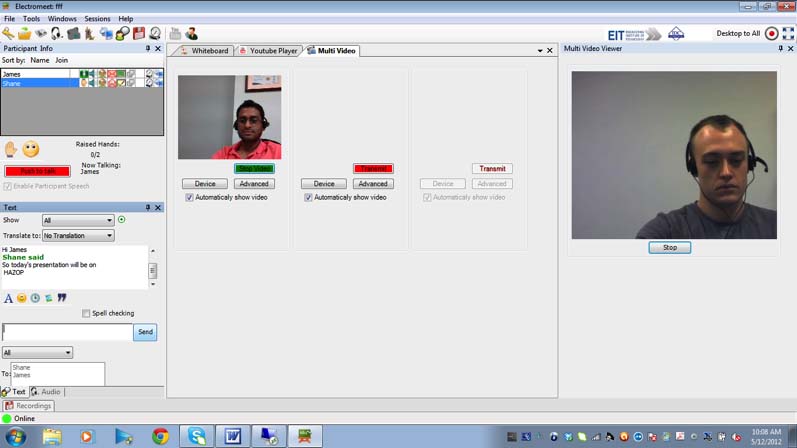Click the red floppy disk save icon
This screenshot has height=448, width=797.
pyautogui.click(x=139, y=34)
